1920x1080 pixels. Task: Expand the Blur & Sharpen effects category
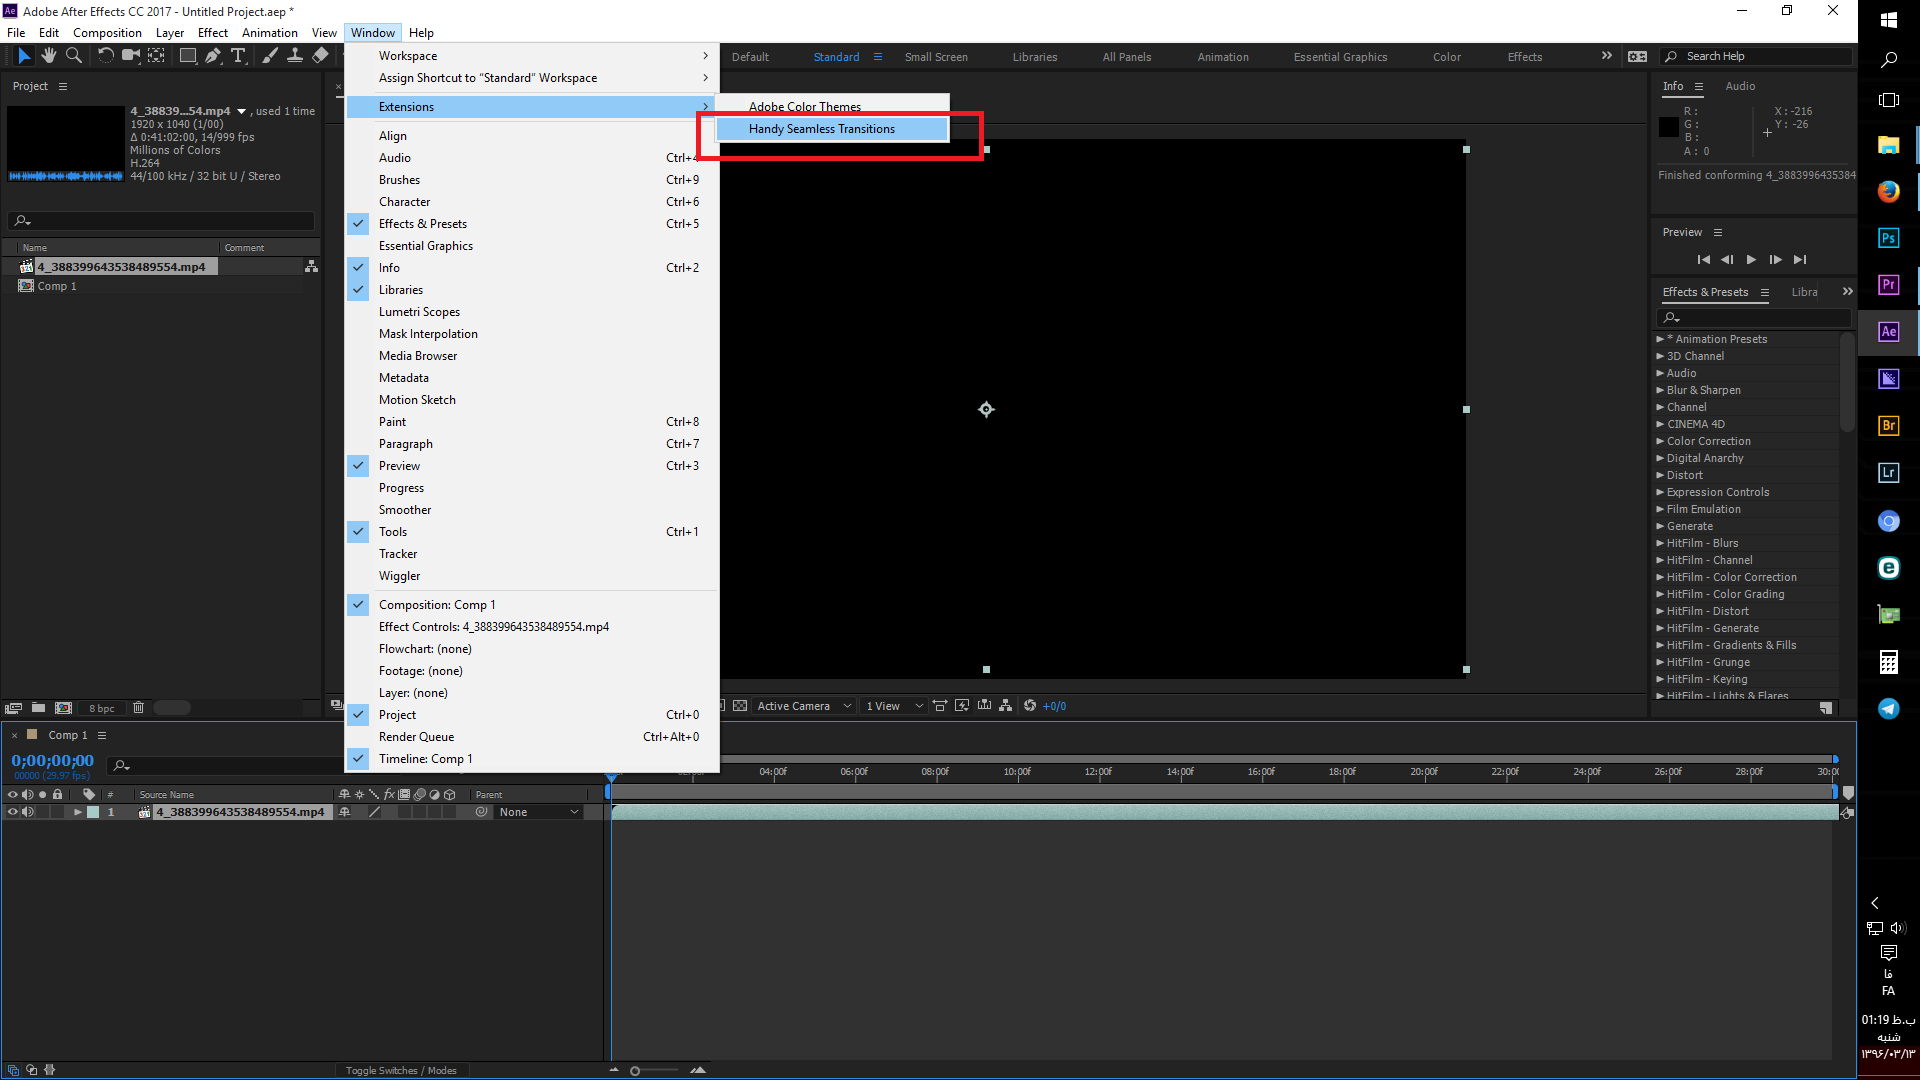tap(1660, 390)
